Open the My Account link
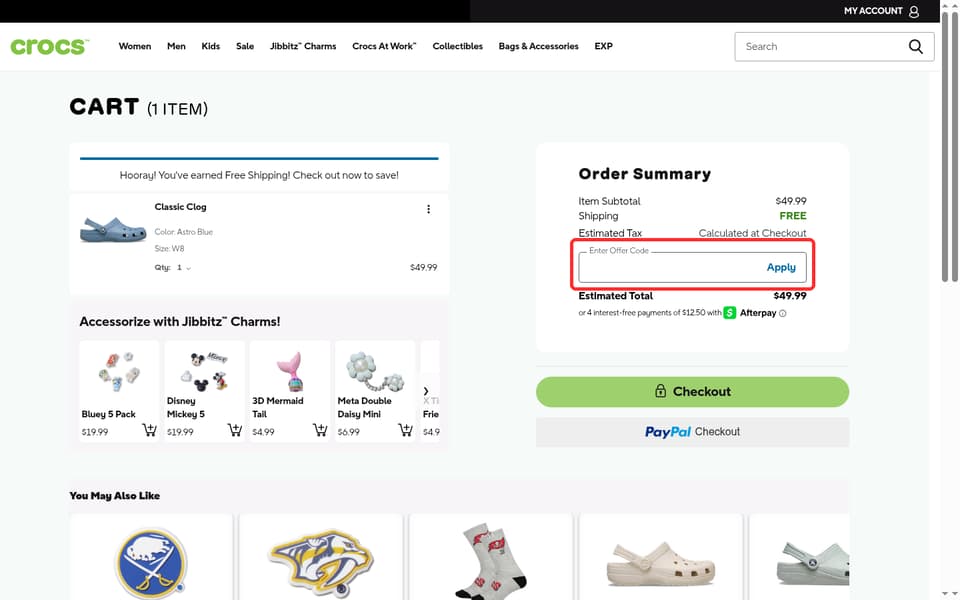This screenshot has width=960, height=600. click(873, 11)
